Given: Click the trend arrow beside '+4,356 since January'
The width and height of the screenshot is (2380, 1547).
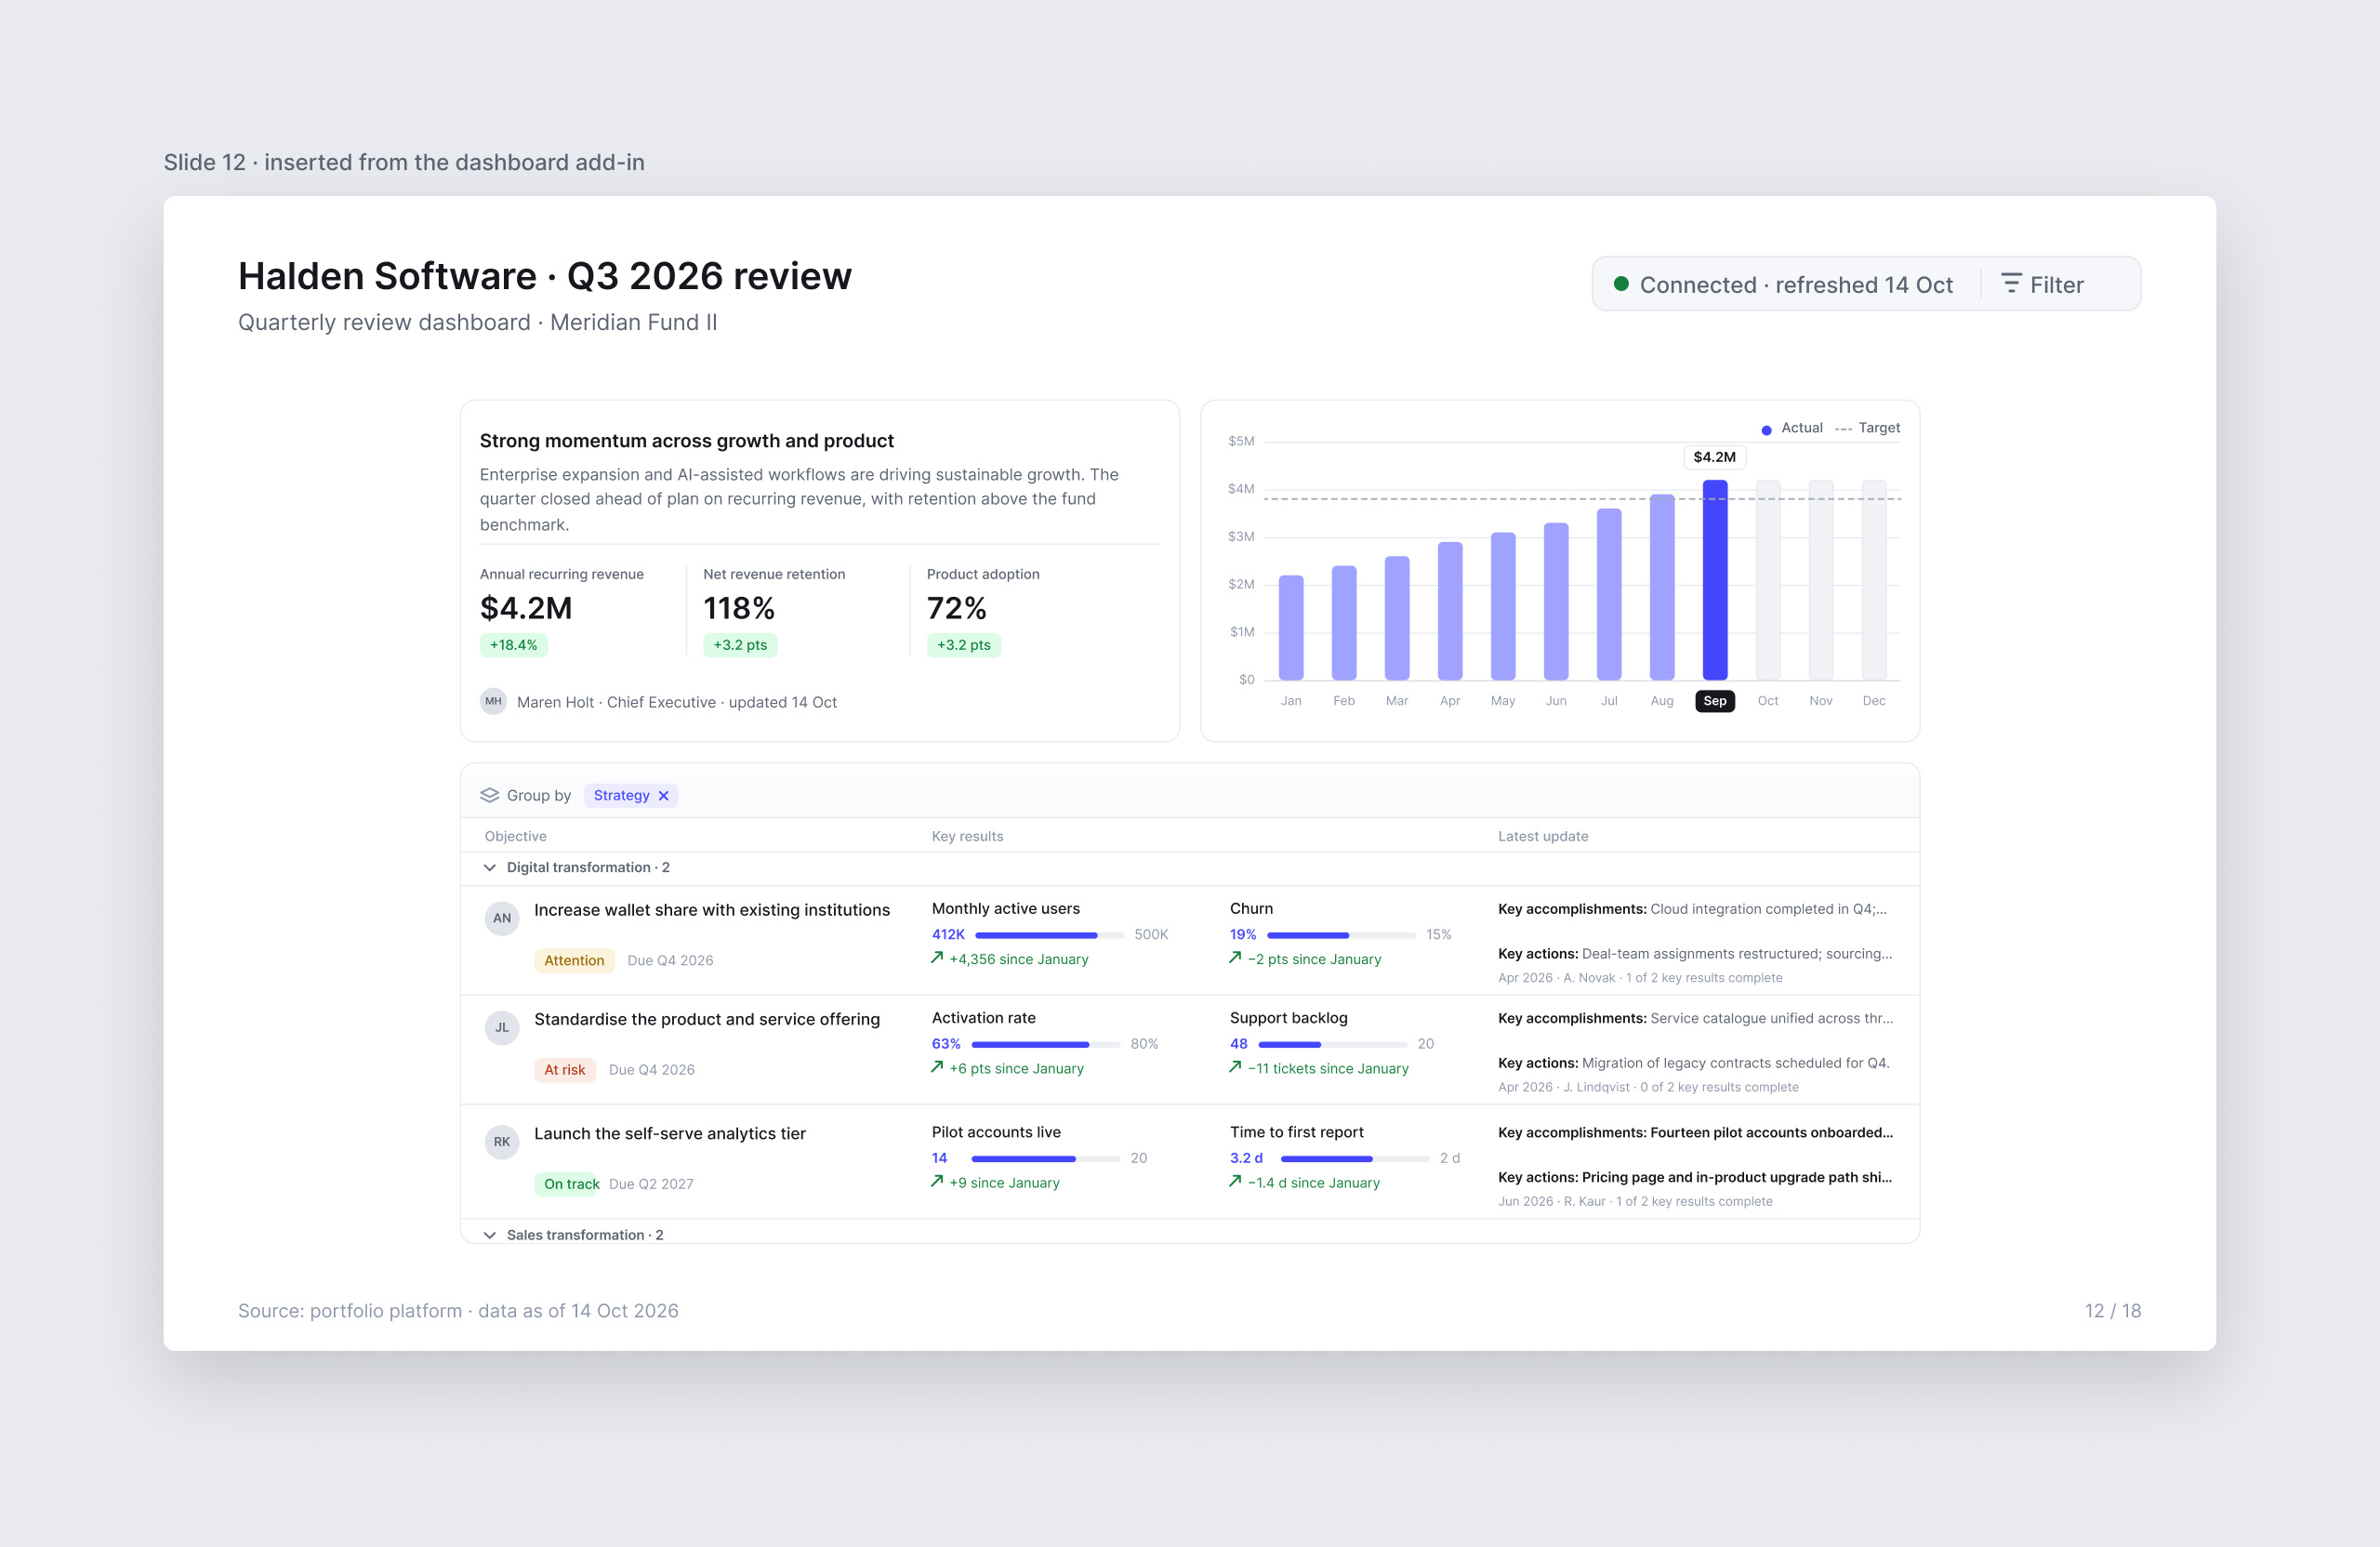Looking at the screenshot, I should (x=937, y=958).
